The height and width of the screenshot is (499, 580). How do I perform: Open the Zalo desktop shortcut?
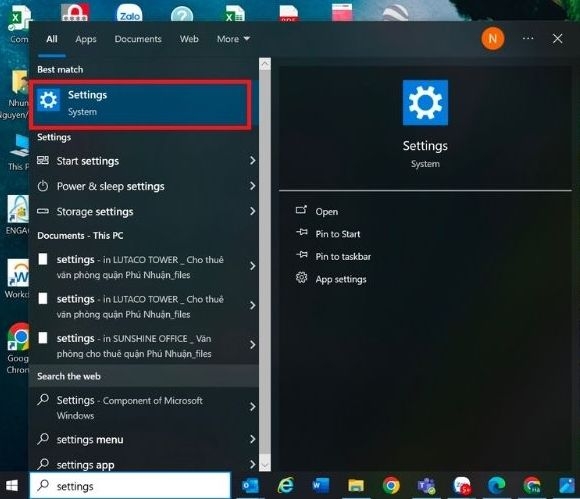[x=129, y=13]
